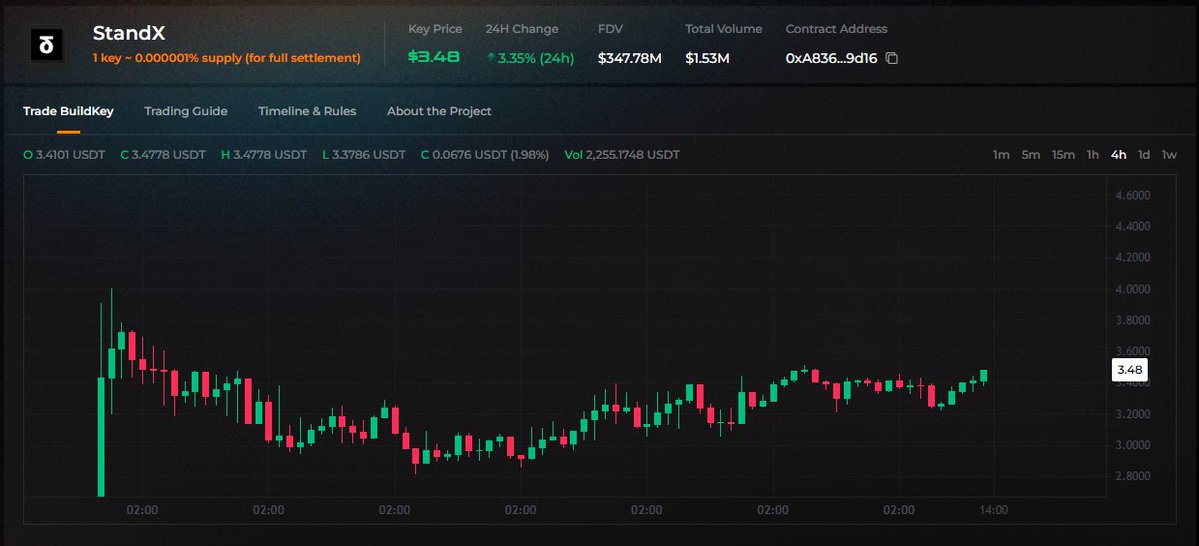This screenshot has height=546, width=1199.
Task: Click the $1.53M total volume value
Action: point(707,58)
